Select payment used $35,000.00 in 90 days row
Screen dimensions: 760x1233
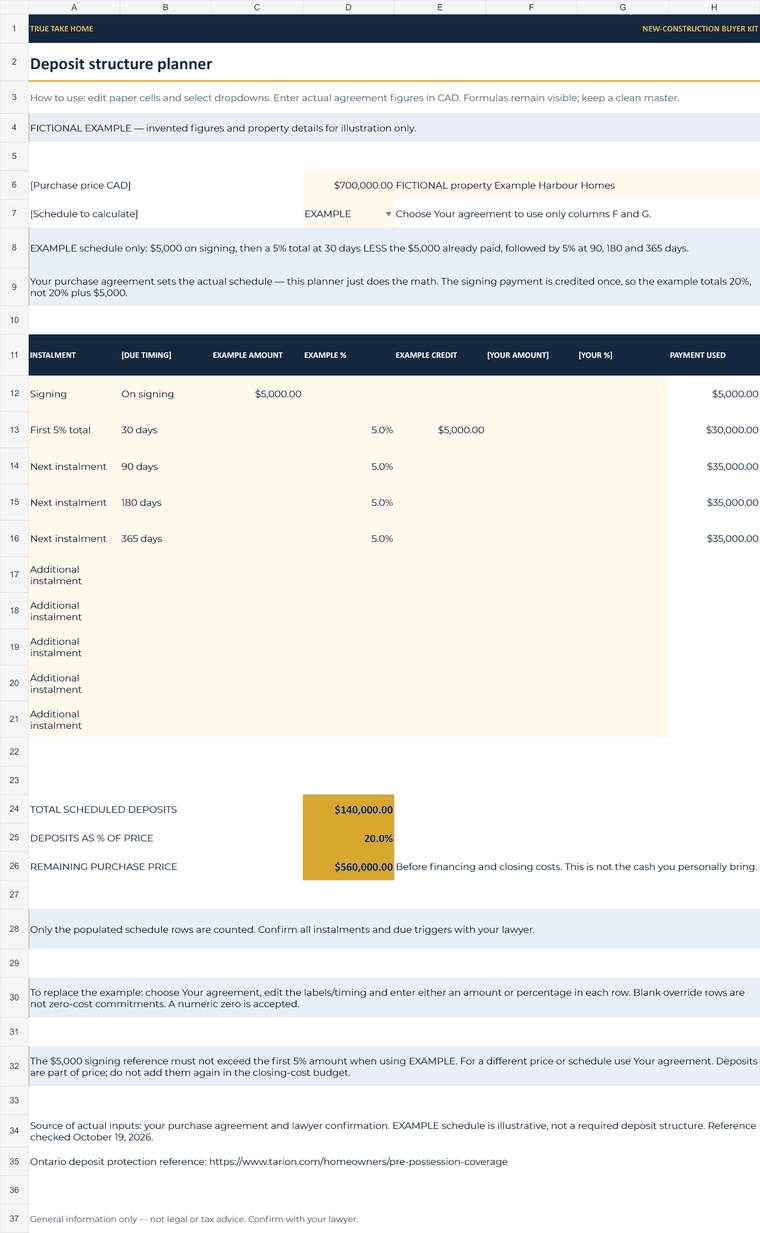point(714,467)
